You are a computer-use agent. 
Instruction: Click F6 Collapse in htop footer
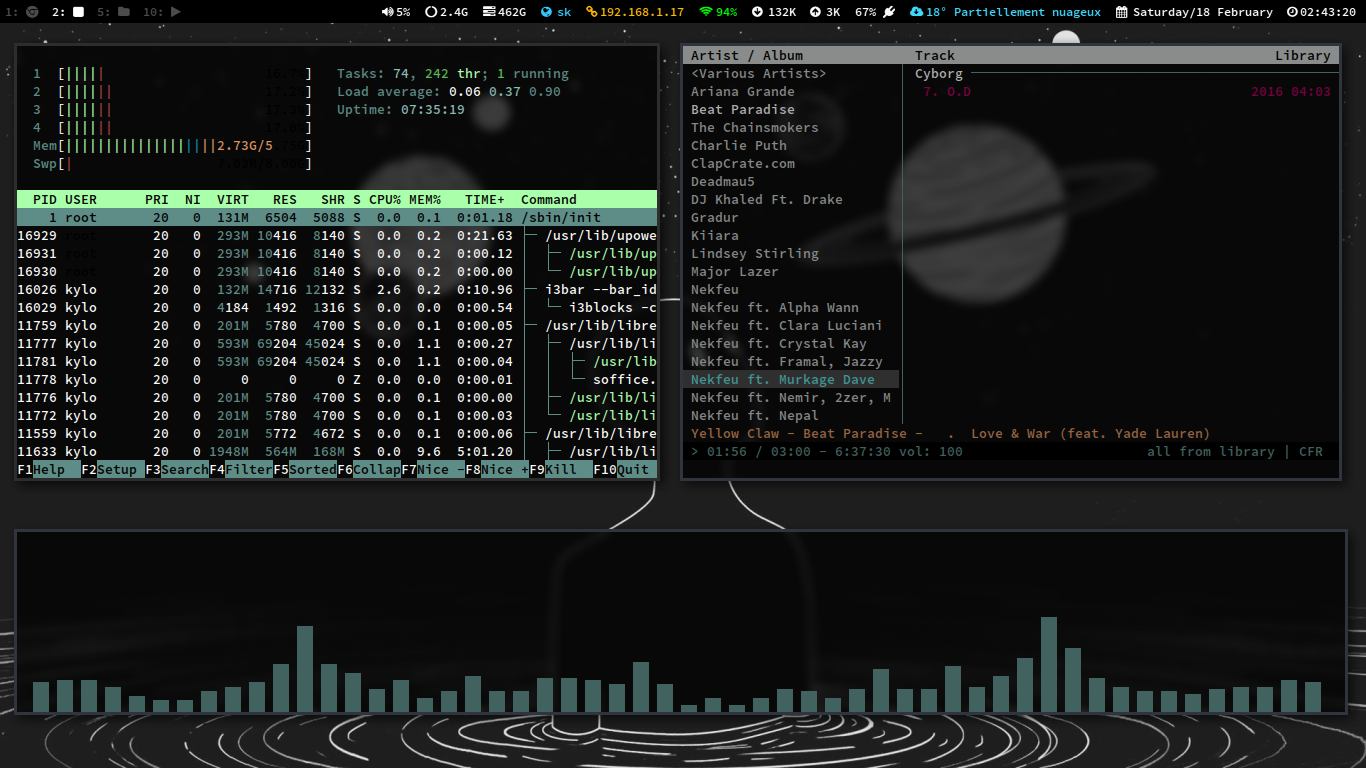coord(369,469)
